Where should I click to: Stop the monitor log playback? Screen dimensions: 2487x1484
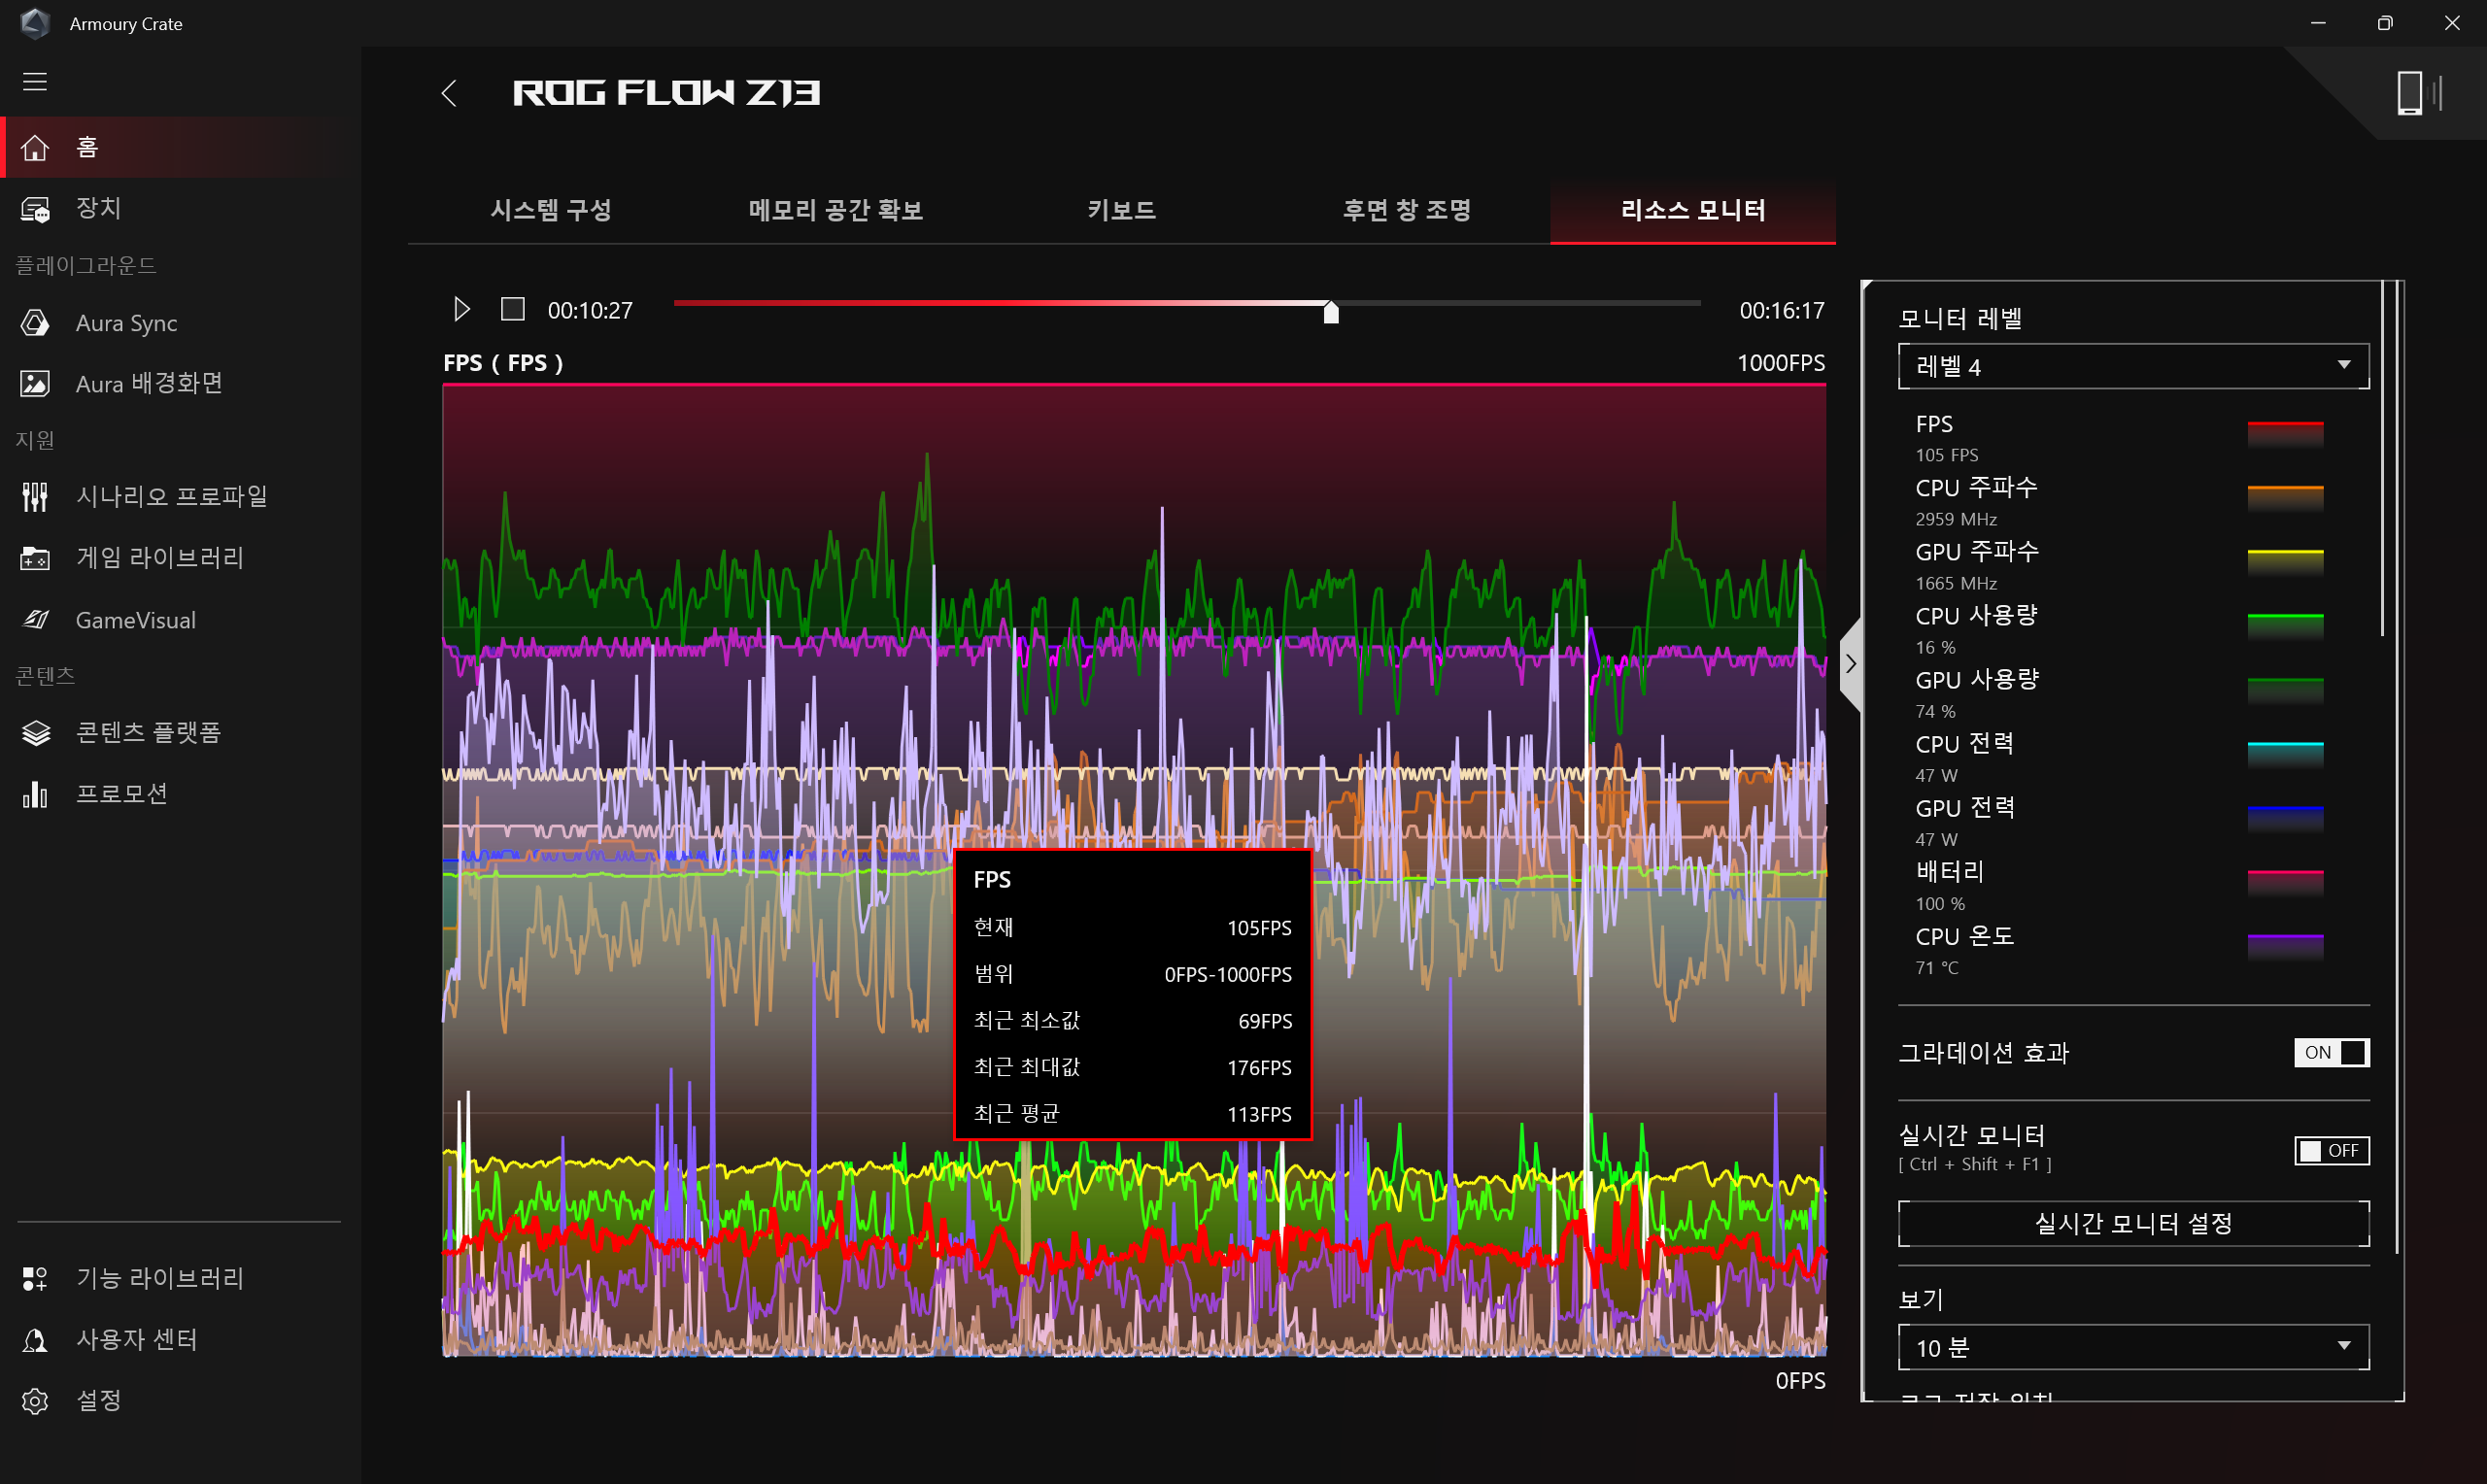(512, 309)
